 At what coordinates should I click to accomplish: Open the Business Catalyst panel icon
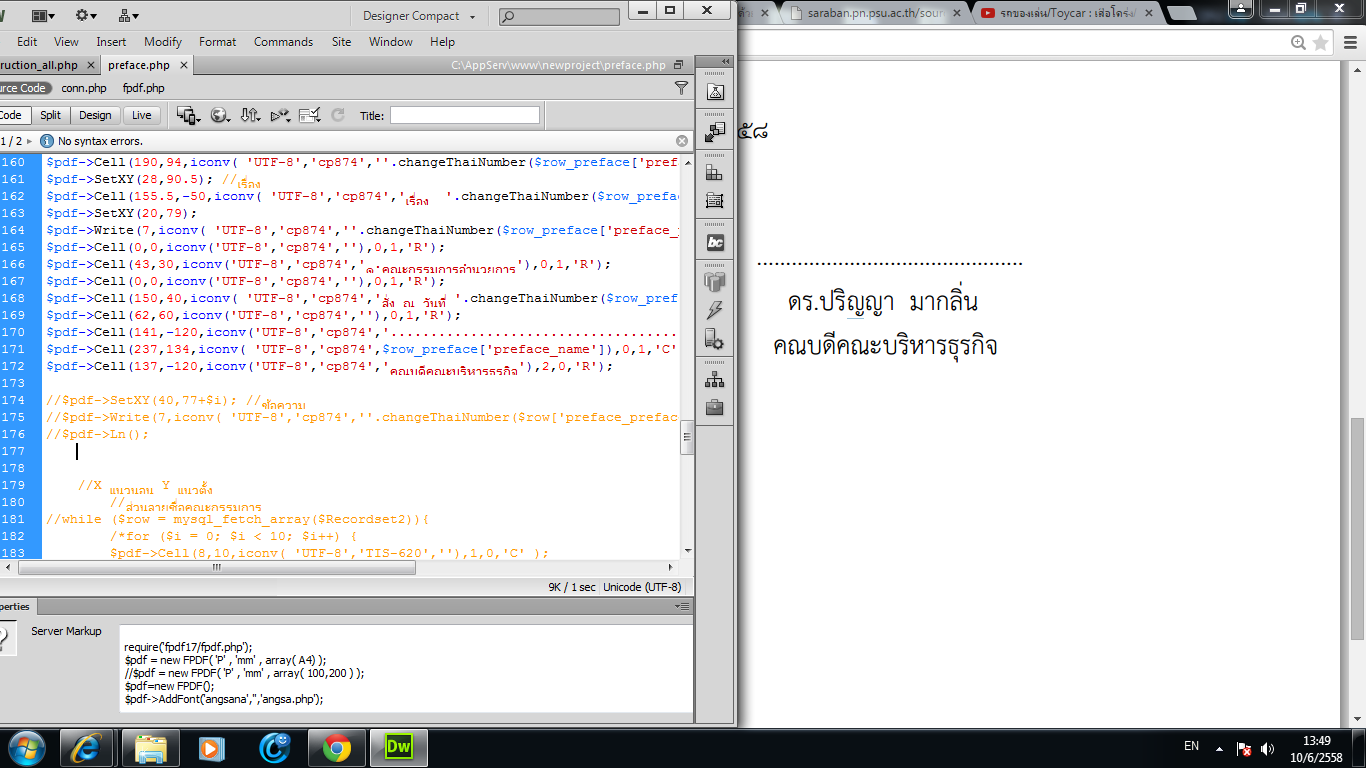(714, 242)
